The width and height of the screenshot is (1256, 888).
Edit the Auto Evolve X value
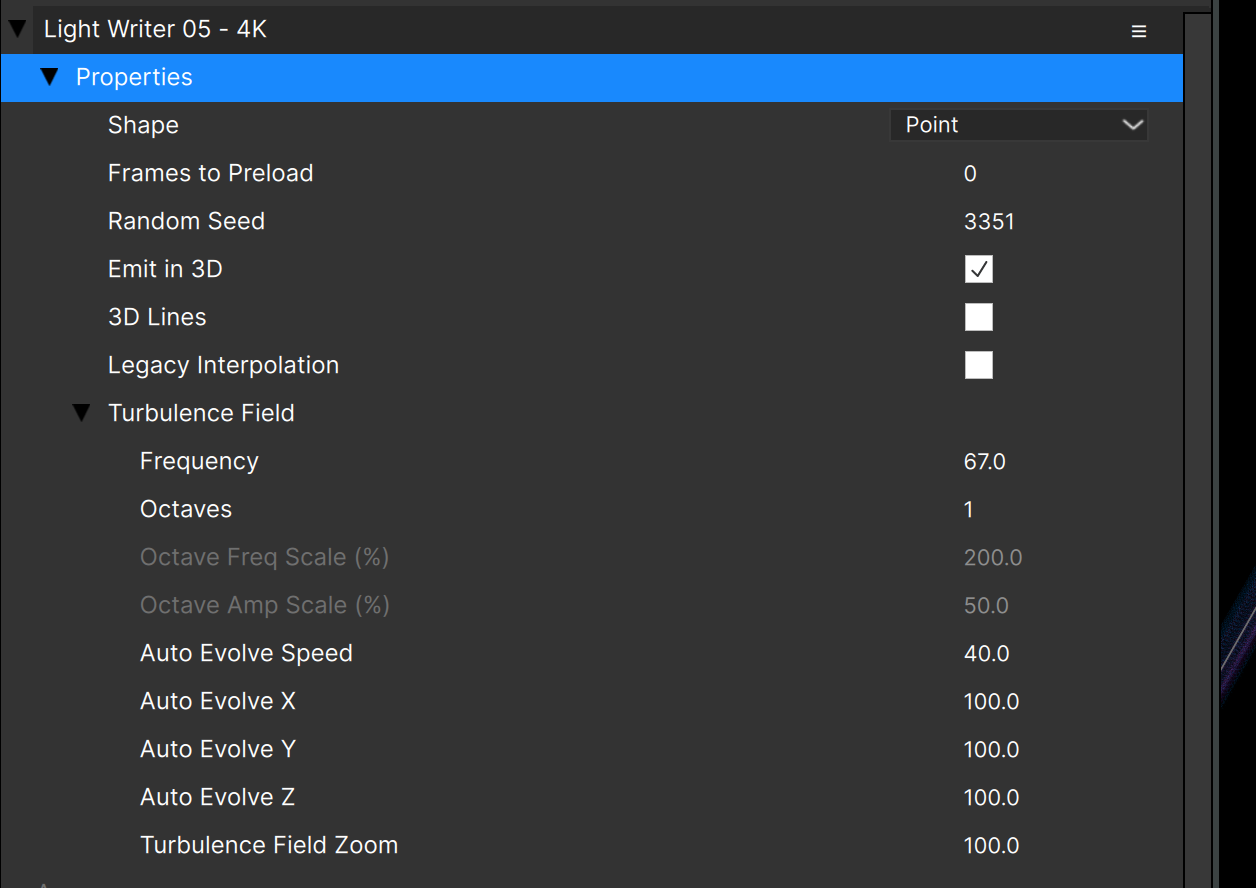pos(991,701)
